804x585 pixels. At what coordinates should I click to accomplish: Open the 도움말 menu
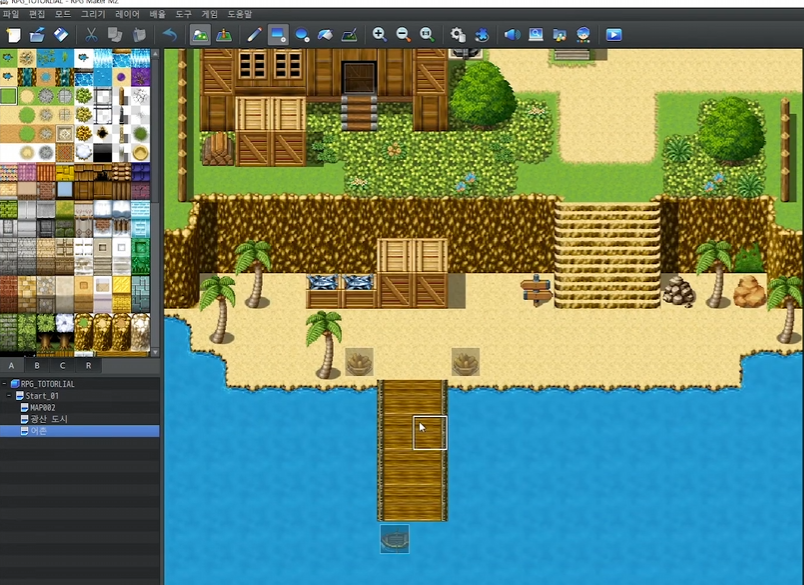click(x=240, y=14)
